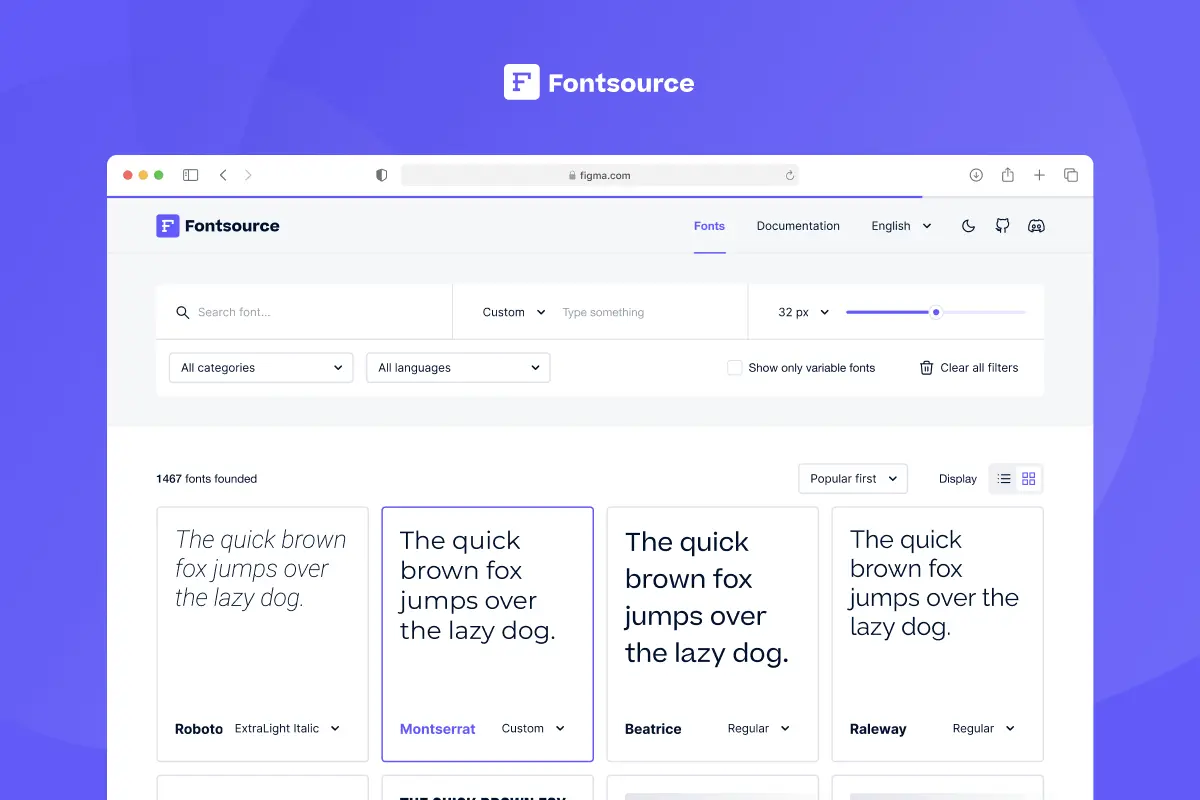Screen dimensions: 1200x800
Task: Switch to the Documentation tab
Action: (x=798, y=225)
